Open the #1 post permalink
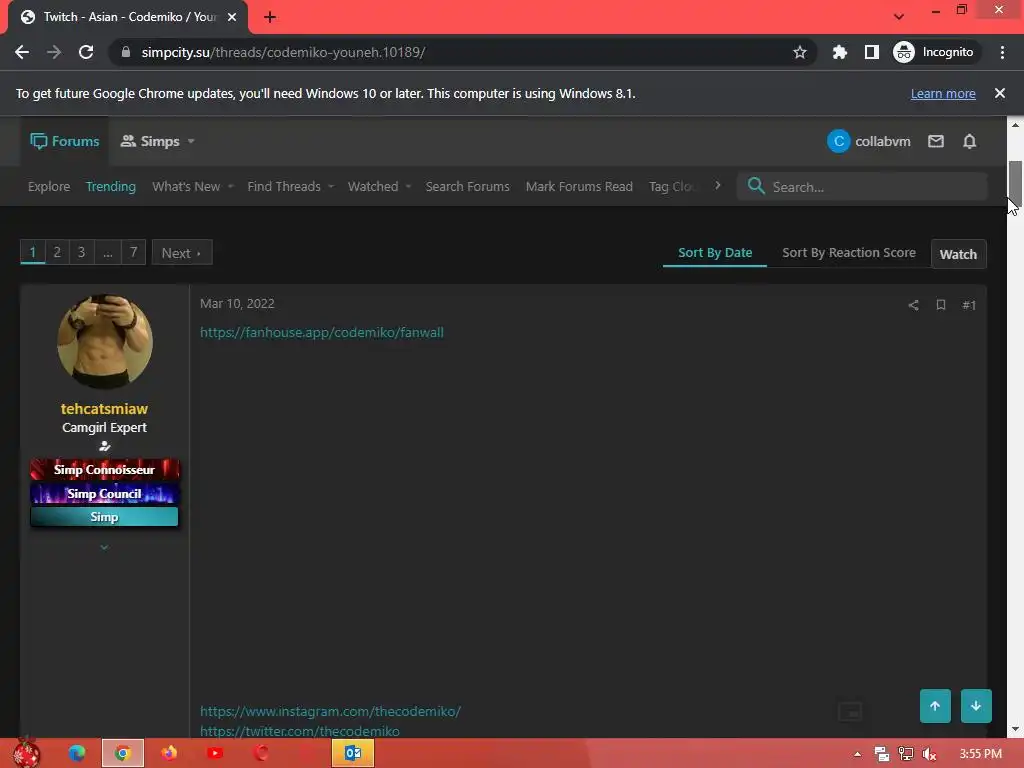 click(969, 305)
